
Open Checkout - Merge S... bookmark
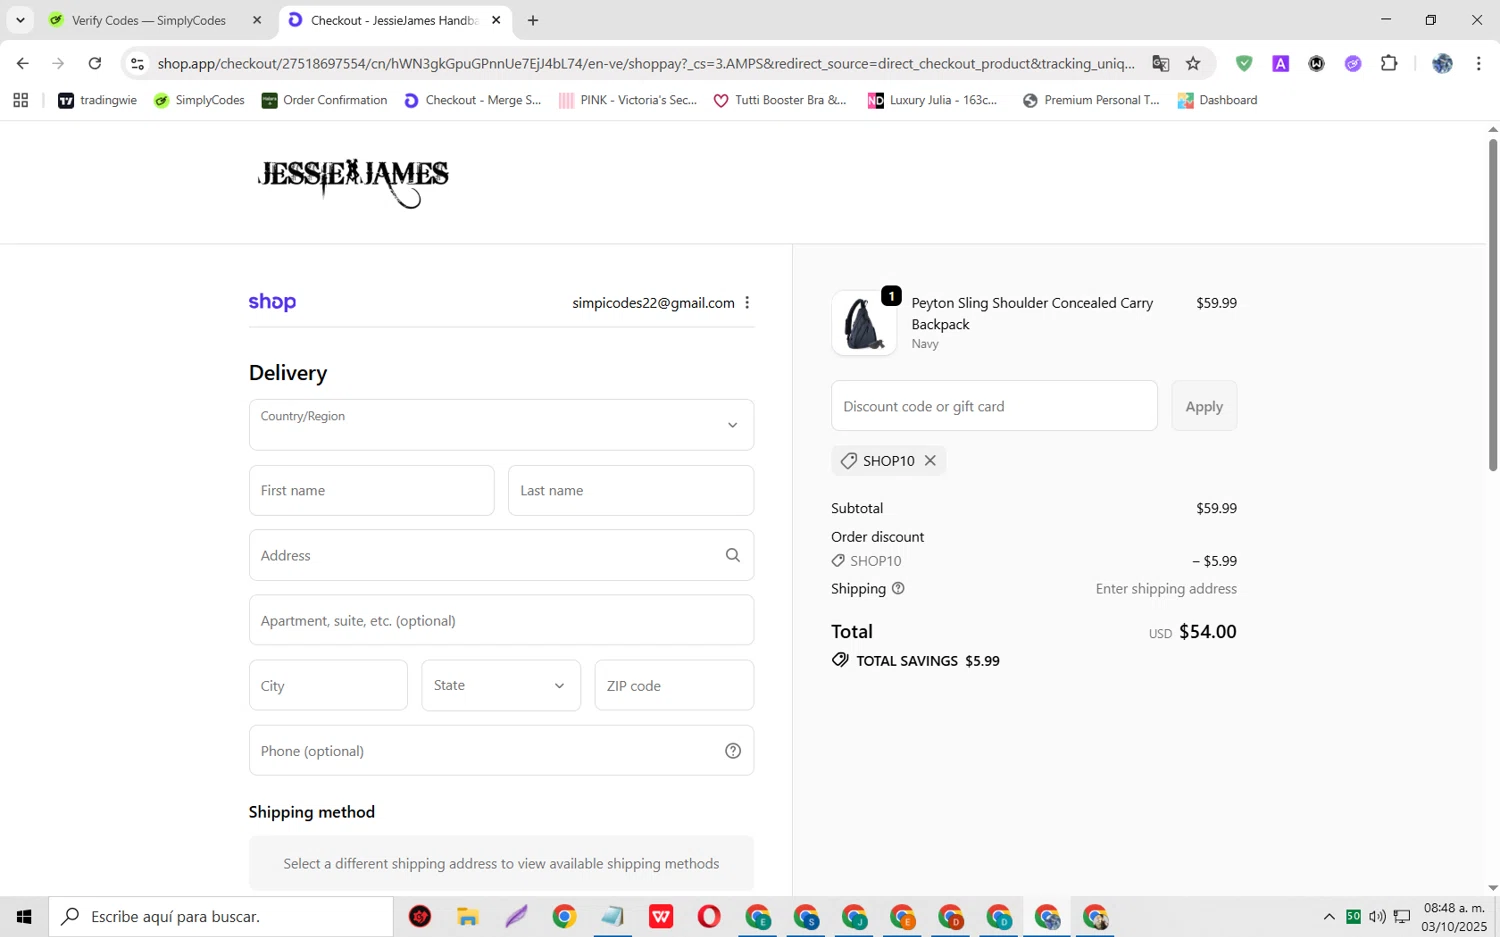click(x=472, y=100)
